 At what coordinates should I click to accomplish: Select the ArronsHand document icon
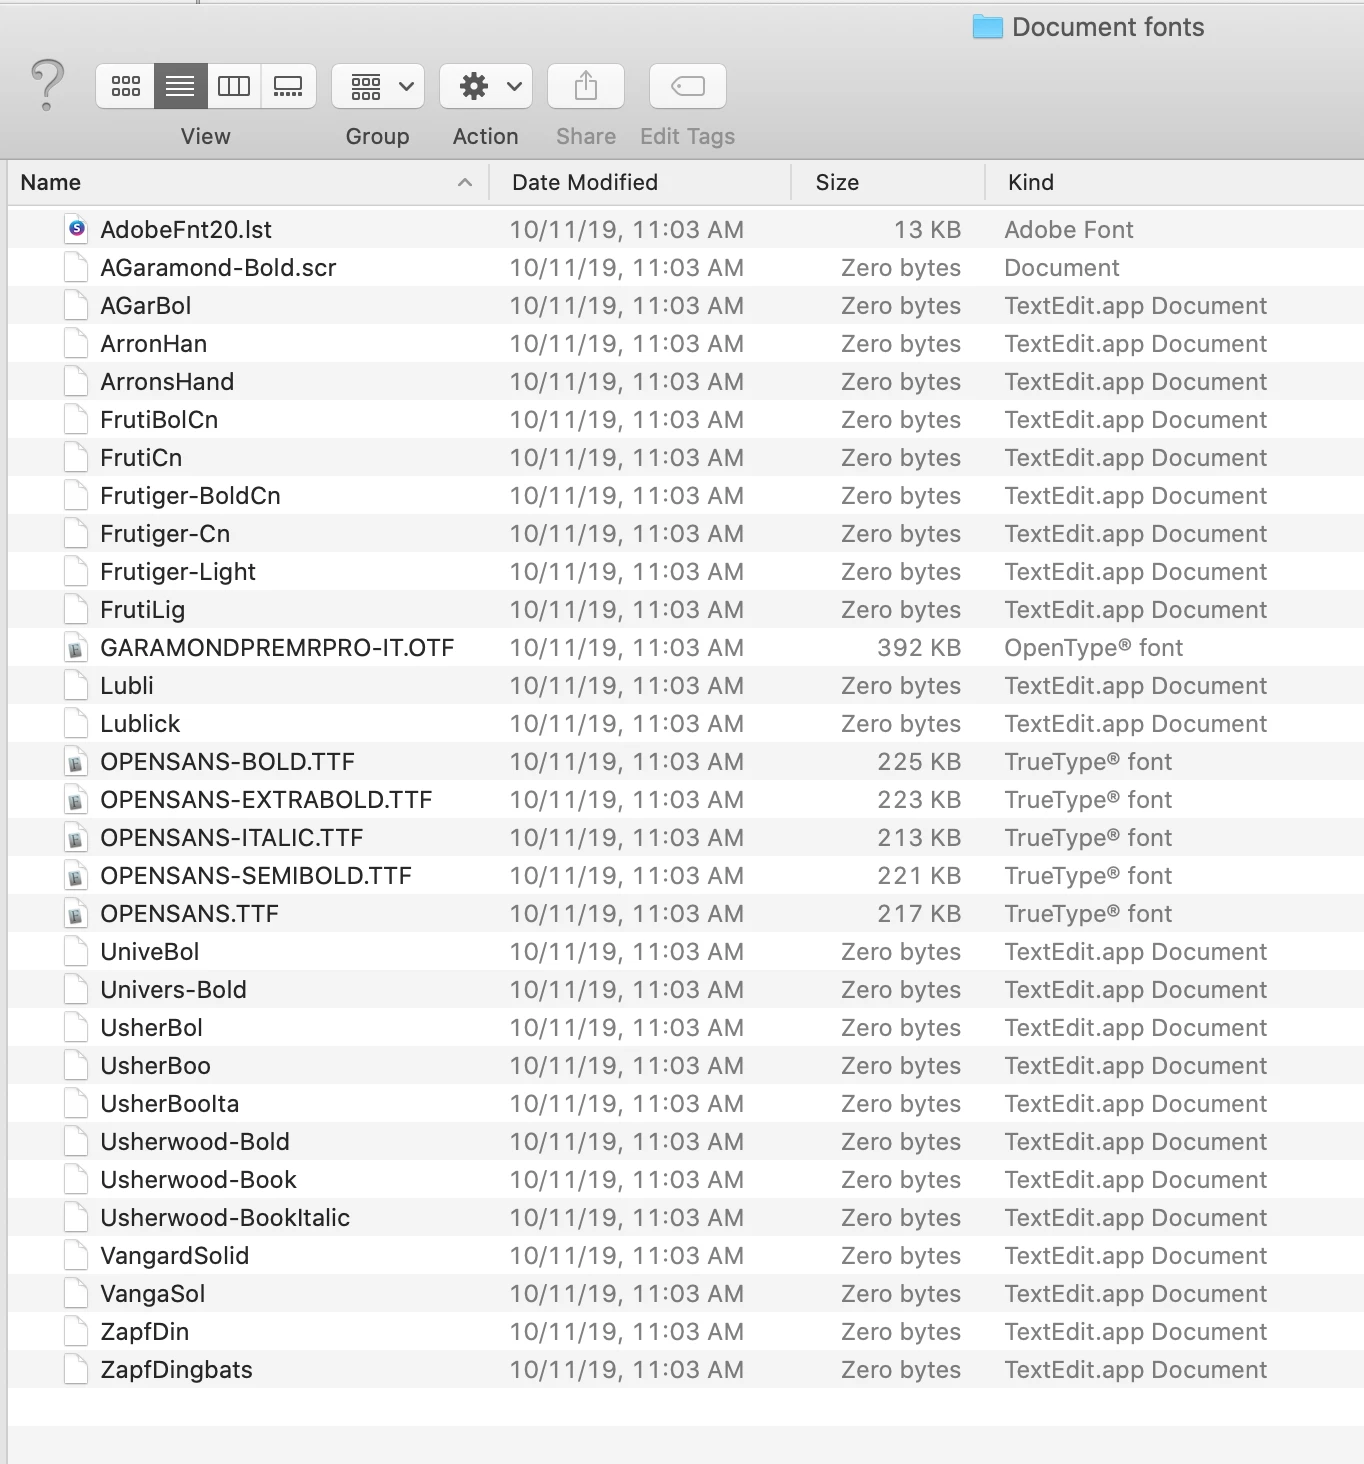76,381
